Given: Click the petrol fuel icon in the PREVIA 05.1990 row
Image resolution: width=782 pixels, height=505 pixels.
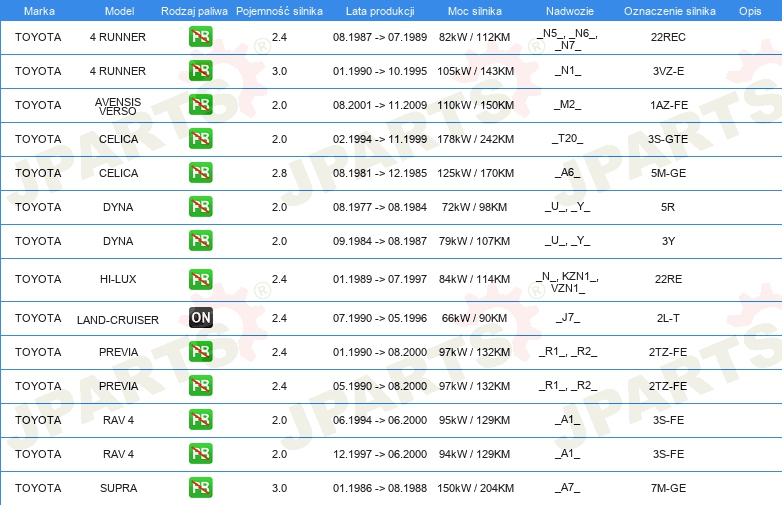Looking at the screenshot, I should [200, 385].
